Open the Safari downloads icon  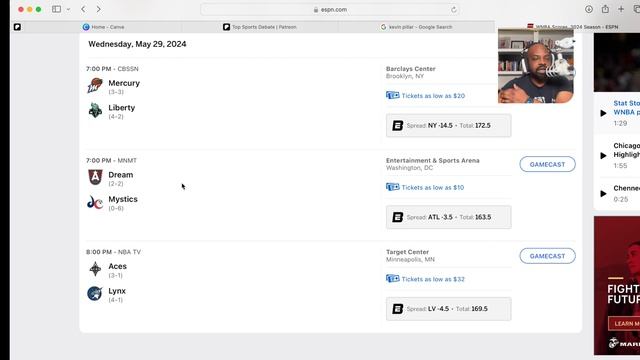[589, 9]
